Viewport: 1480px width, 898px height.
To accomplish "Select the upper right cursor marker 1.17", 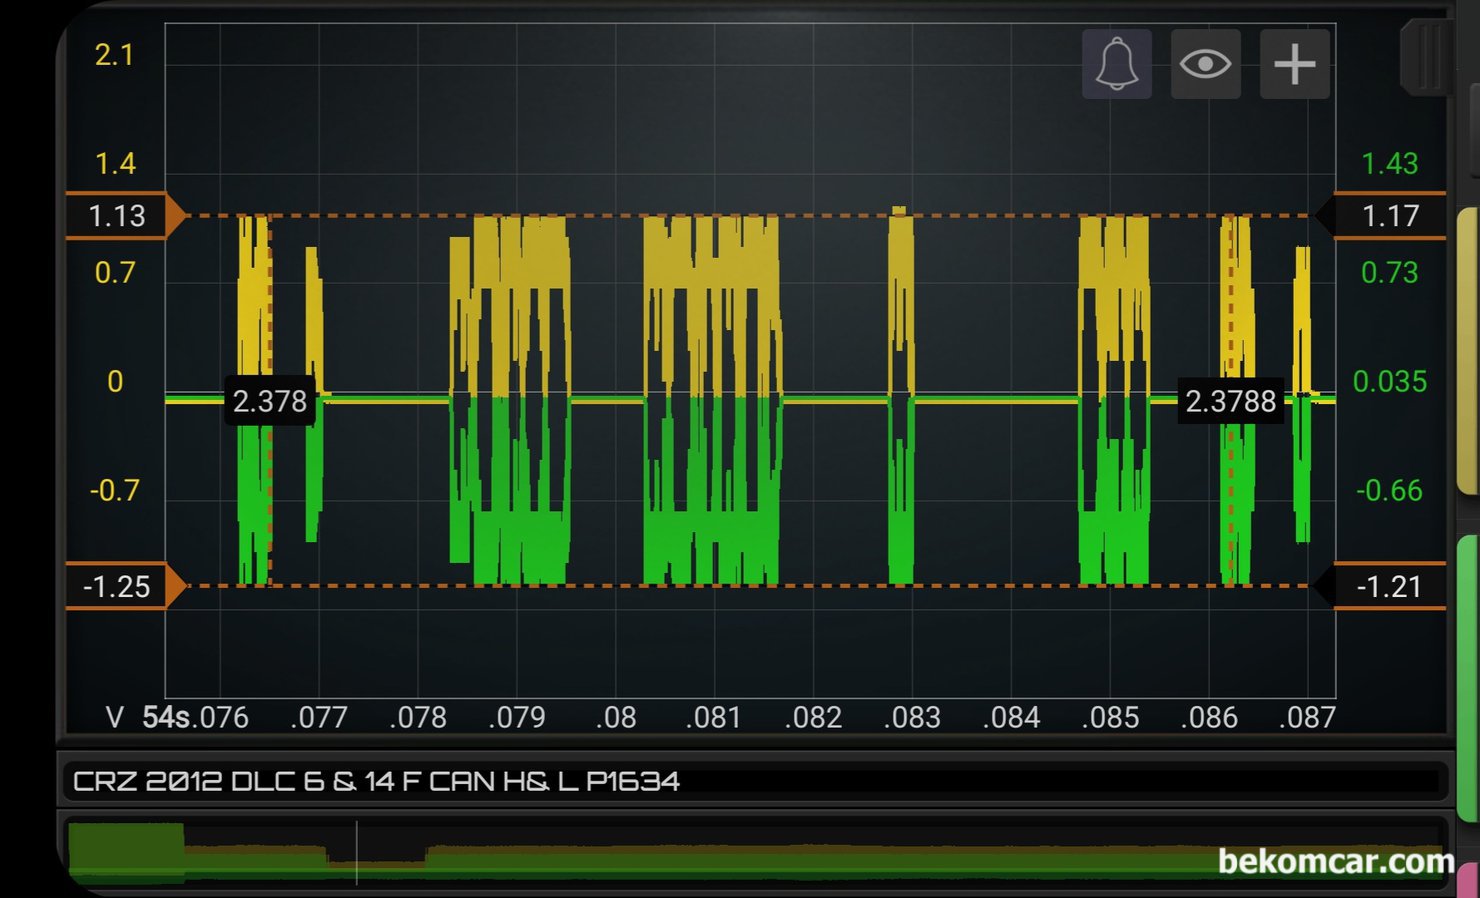I will click(x=1389, y=215).
